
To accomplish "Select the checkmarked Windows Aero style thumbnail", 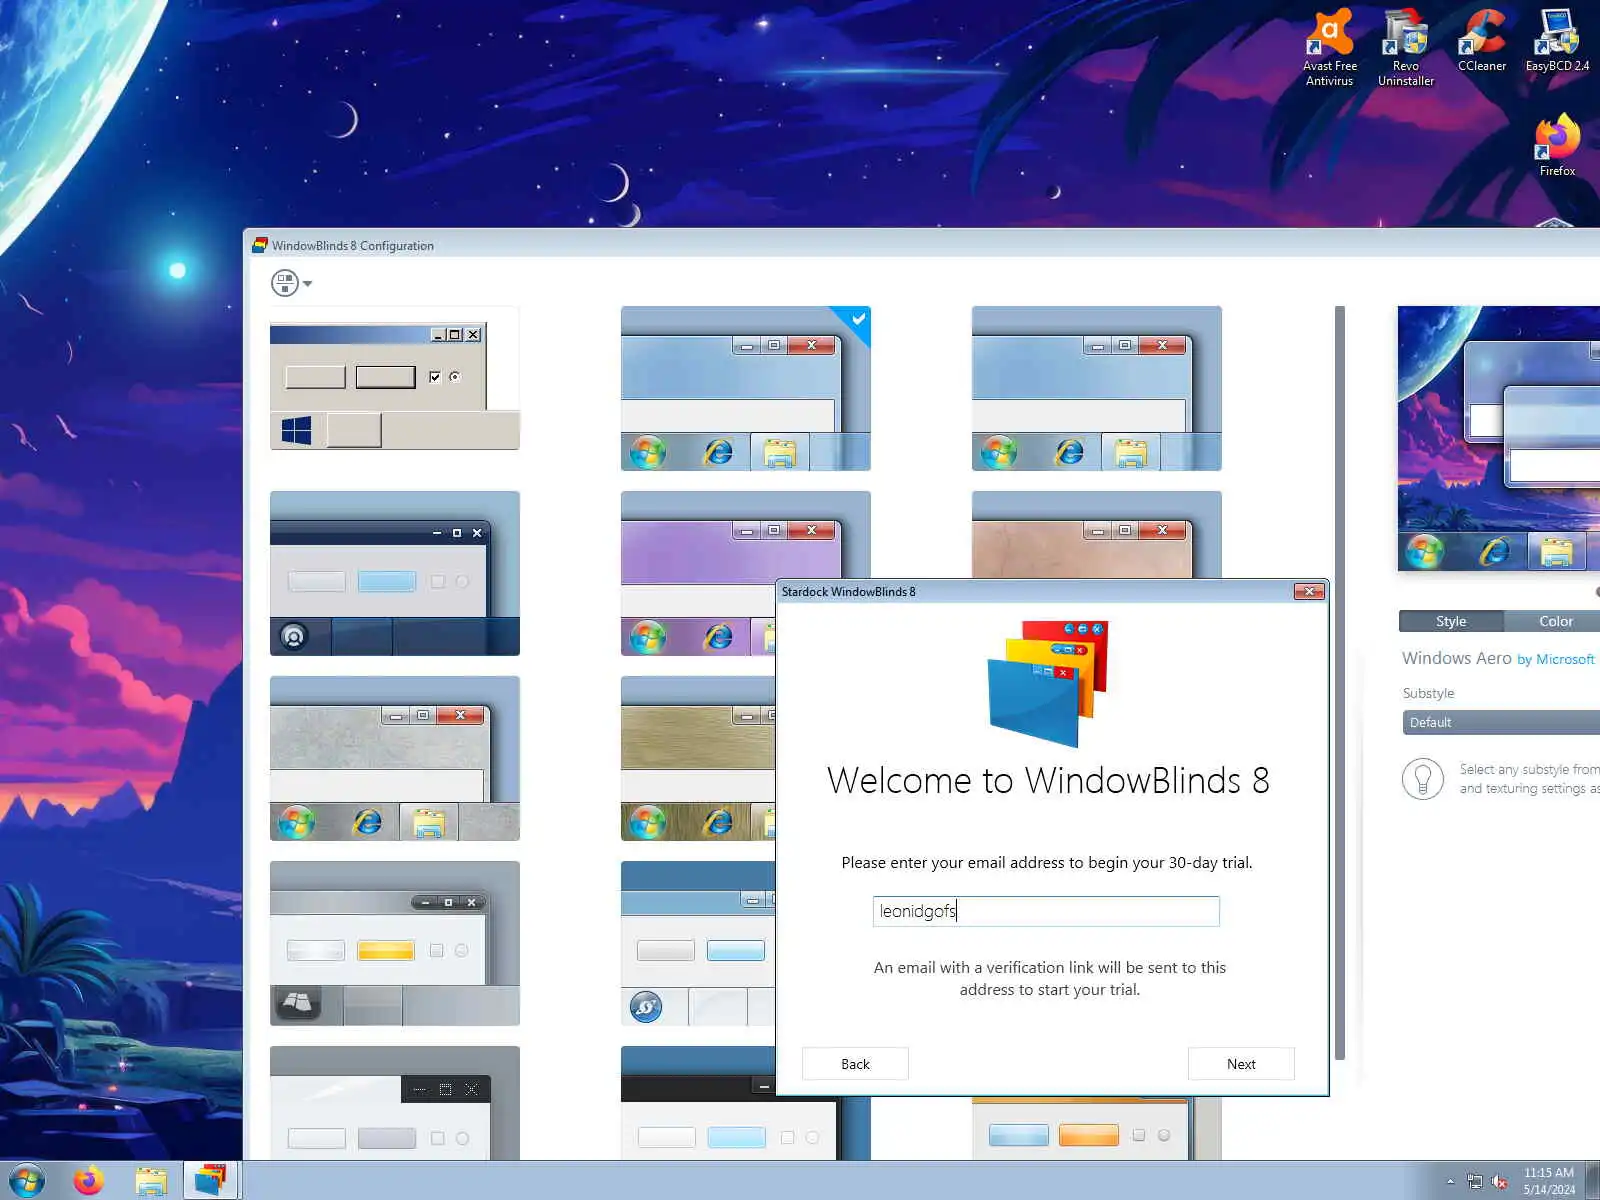I will [x=746, y=388].
